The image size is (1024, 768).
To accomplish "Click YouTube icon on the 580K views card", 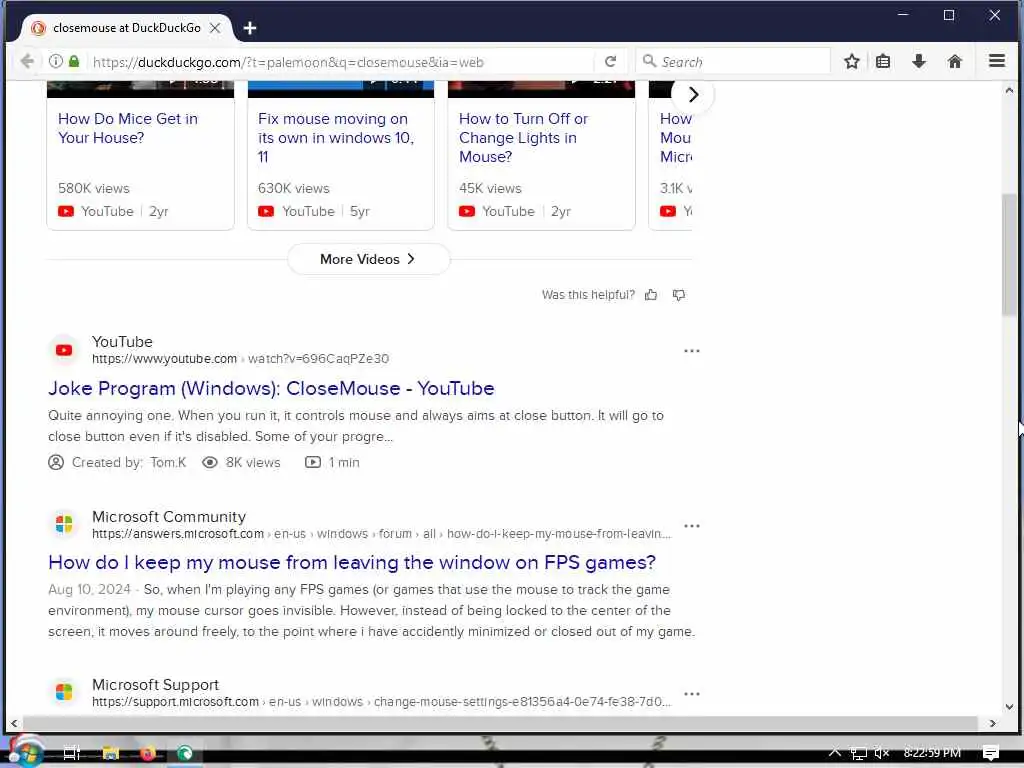I will [66, 212].
